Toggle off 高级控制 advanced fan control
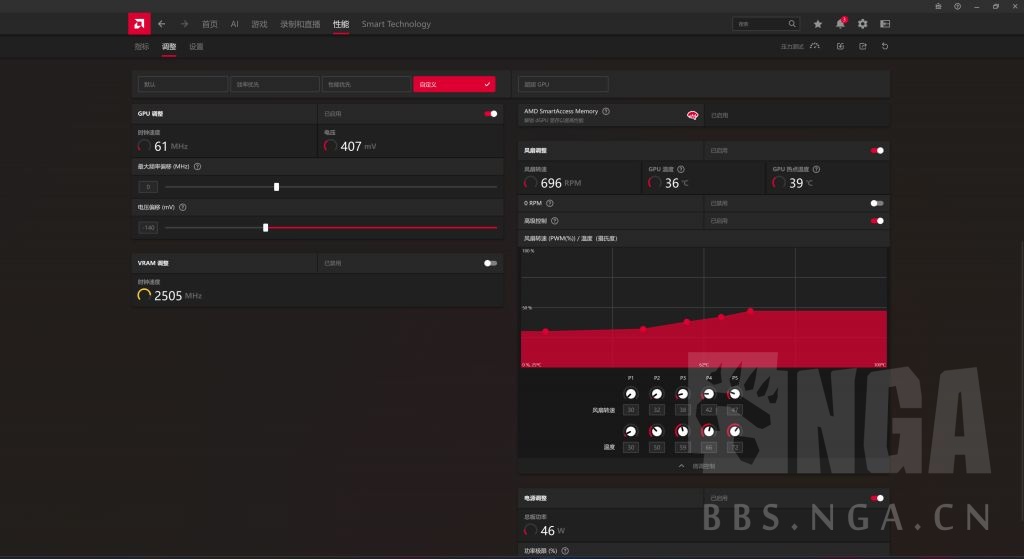This screenshot has height=559, width=1024. coord(877,220)
